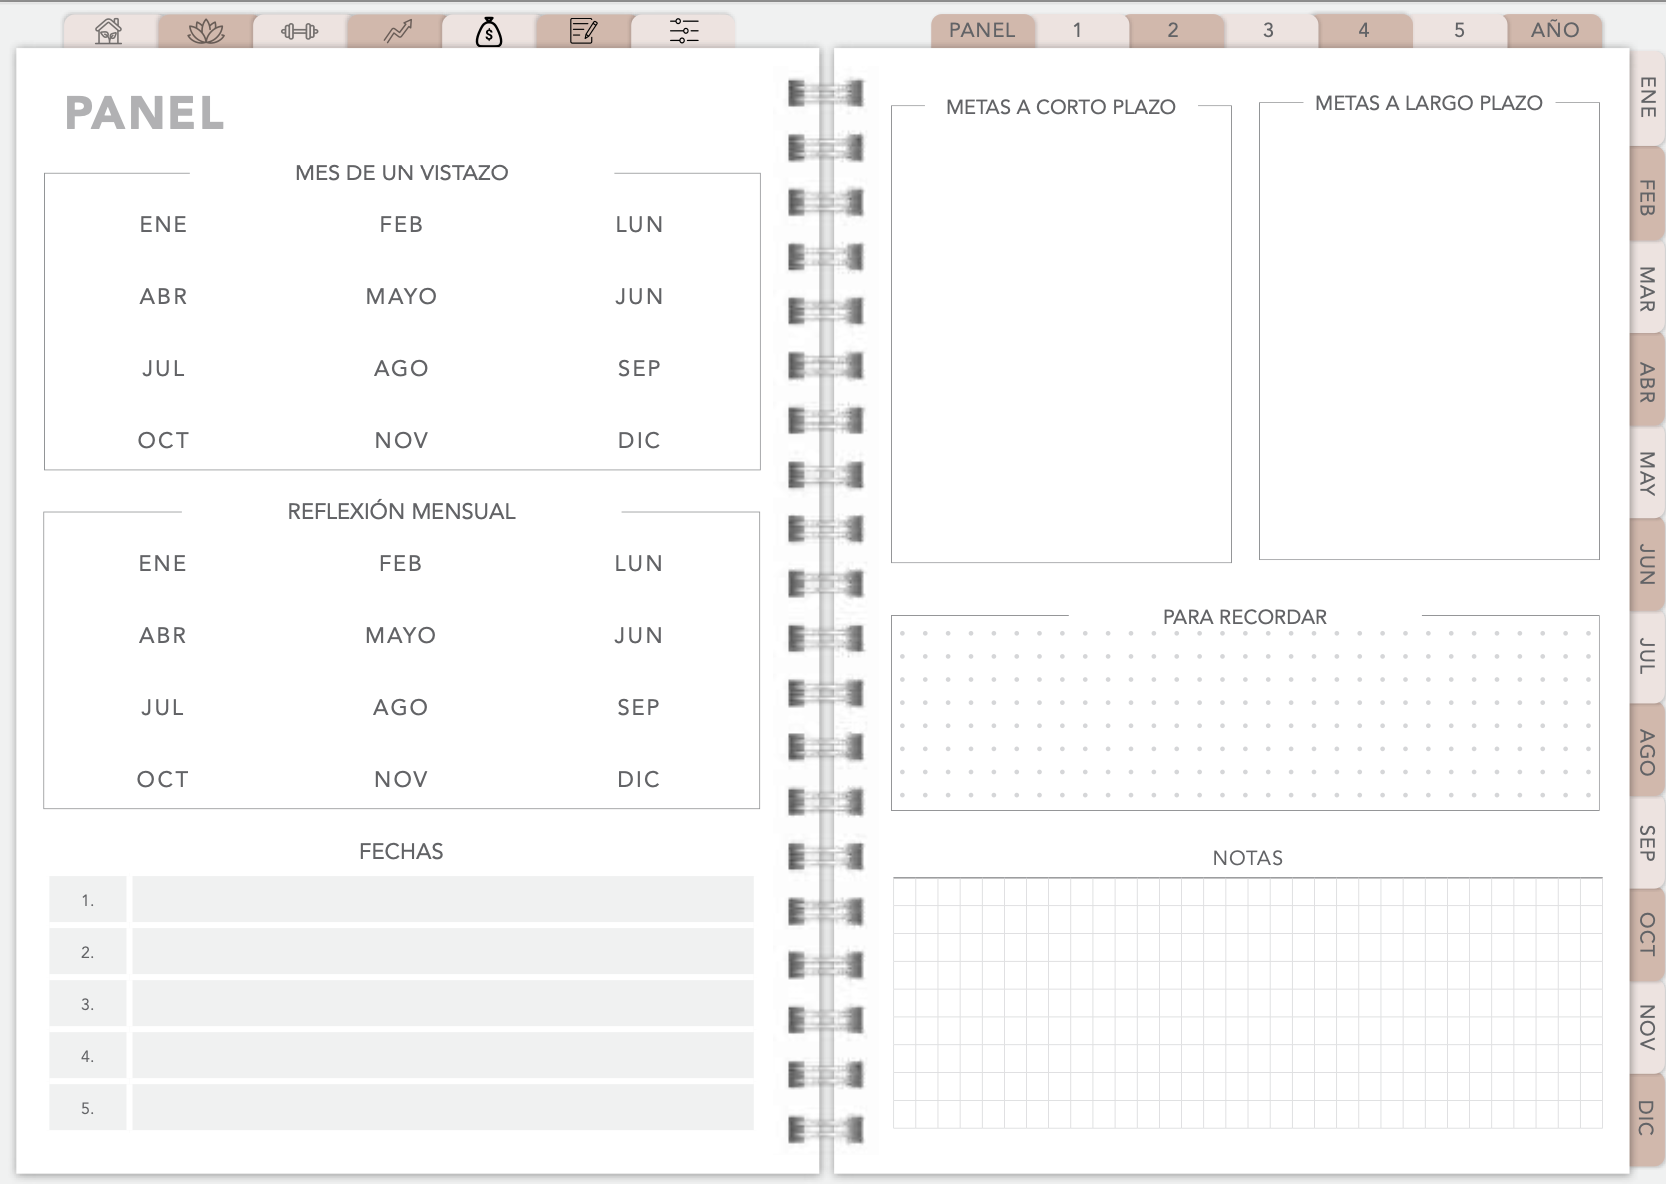The width and height of the screenshot is (1666, 1184).
Task: Open NOV in Reflexión Mensual
Action: coord(401,779)
